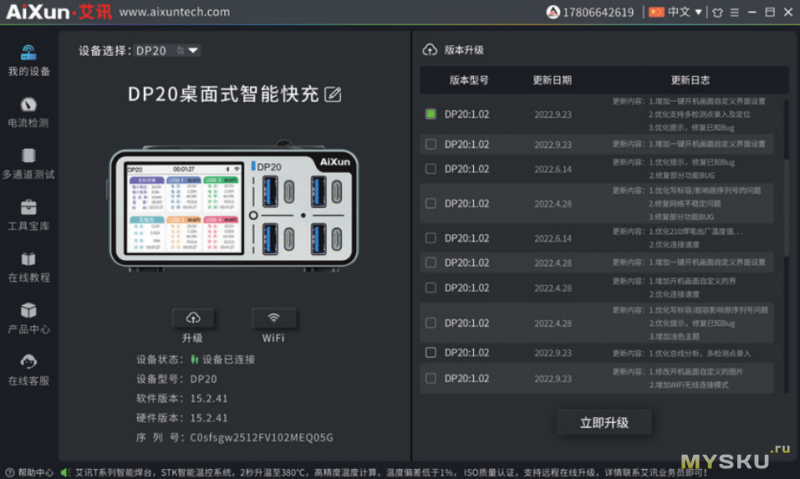800x479 pixels.
Task: Expand the 设备选择 DP20 dropdown
Action: 192,50
